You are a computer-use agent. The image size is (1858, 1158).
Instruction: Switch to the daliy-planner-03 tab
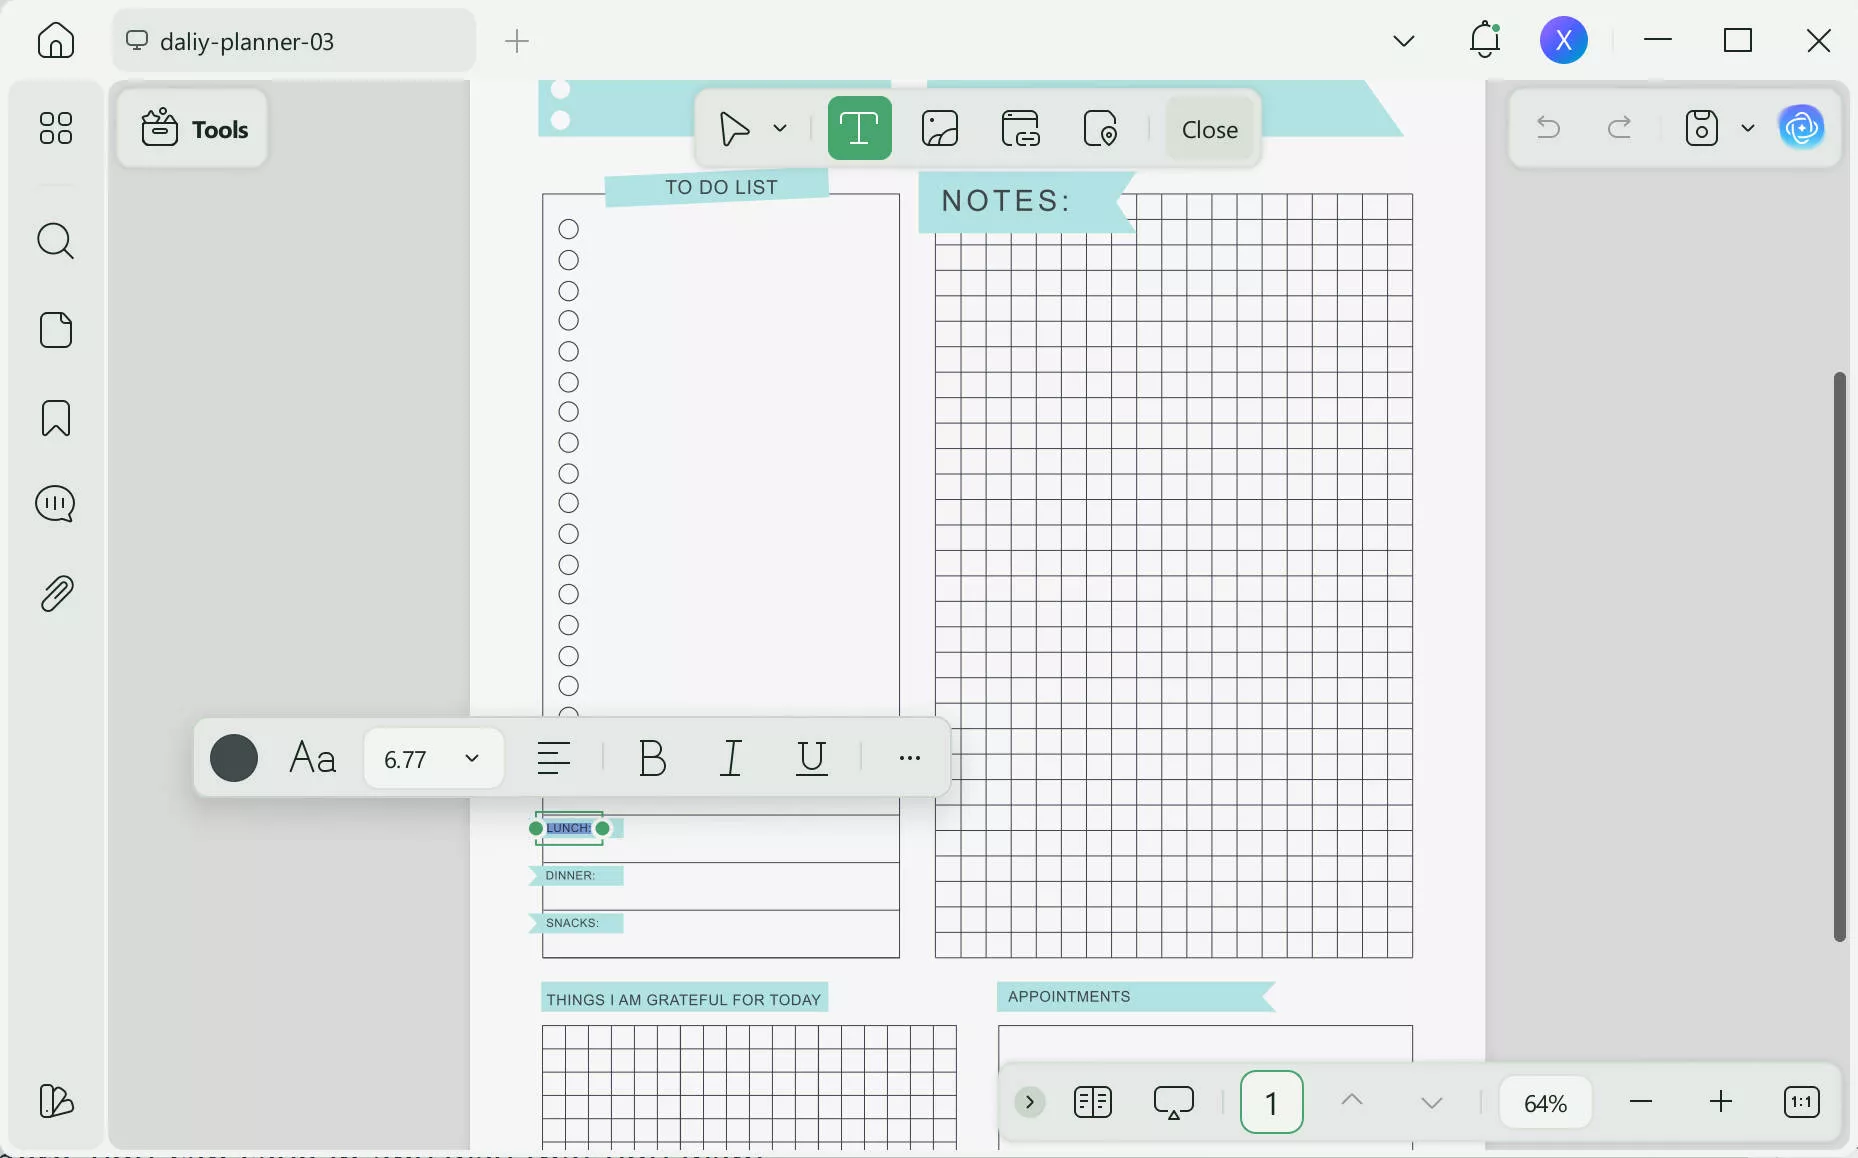pos(294,41)
